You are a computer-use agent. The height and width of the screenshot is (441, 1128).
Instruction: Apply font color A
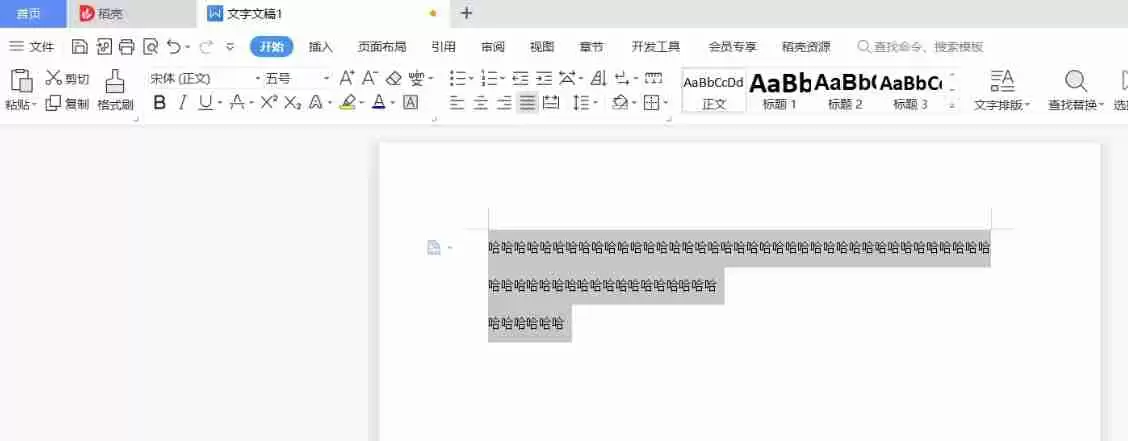pyautogui.click(x=379, y=103)
